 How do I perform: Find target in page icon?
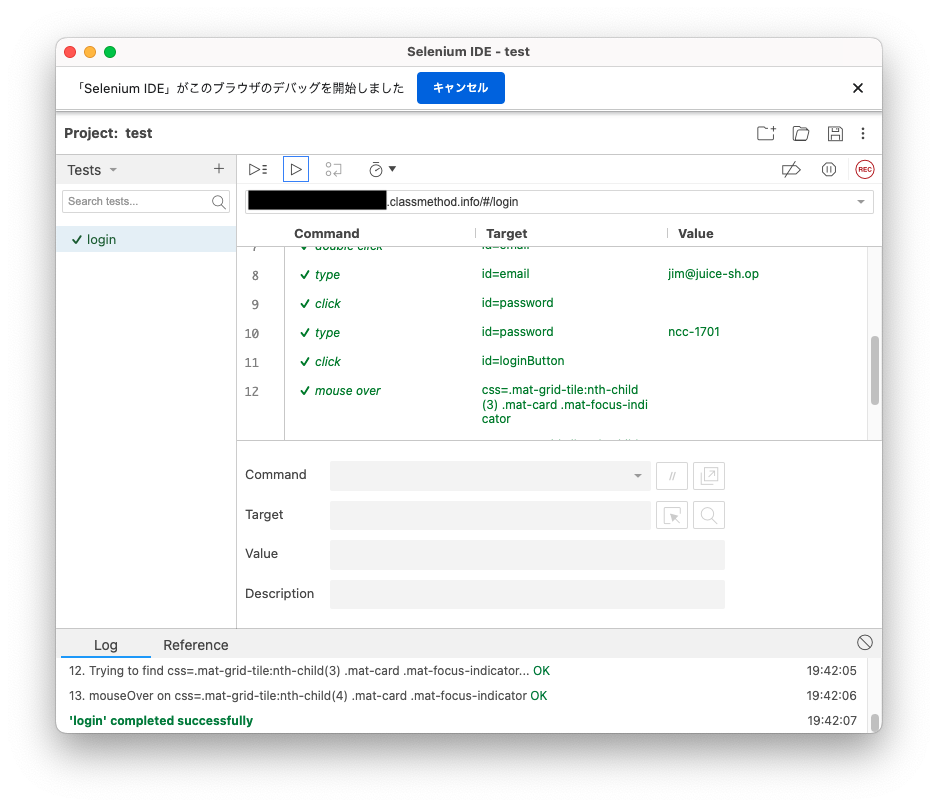pyautogui.click(x=709, y=515)
